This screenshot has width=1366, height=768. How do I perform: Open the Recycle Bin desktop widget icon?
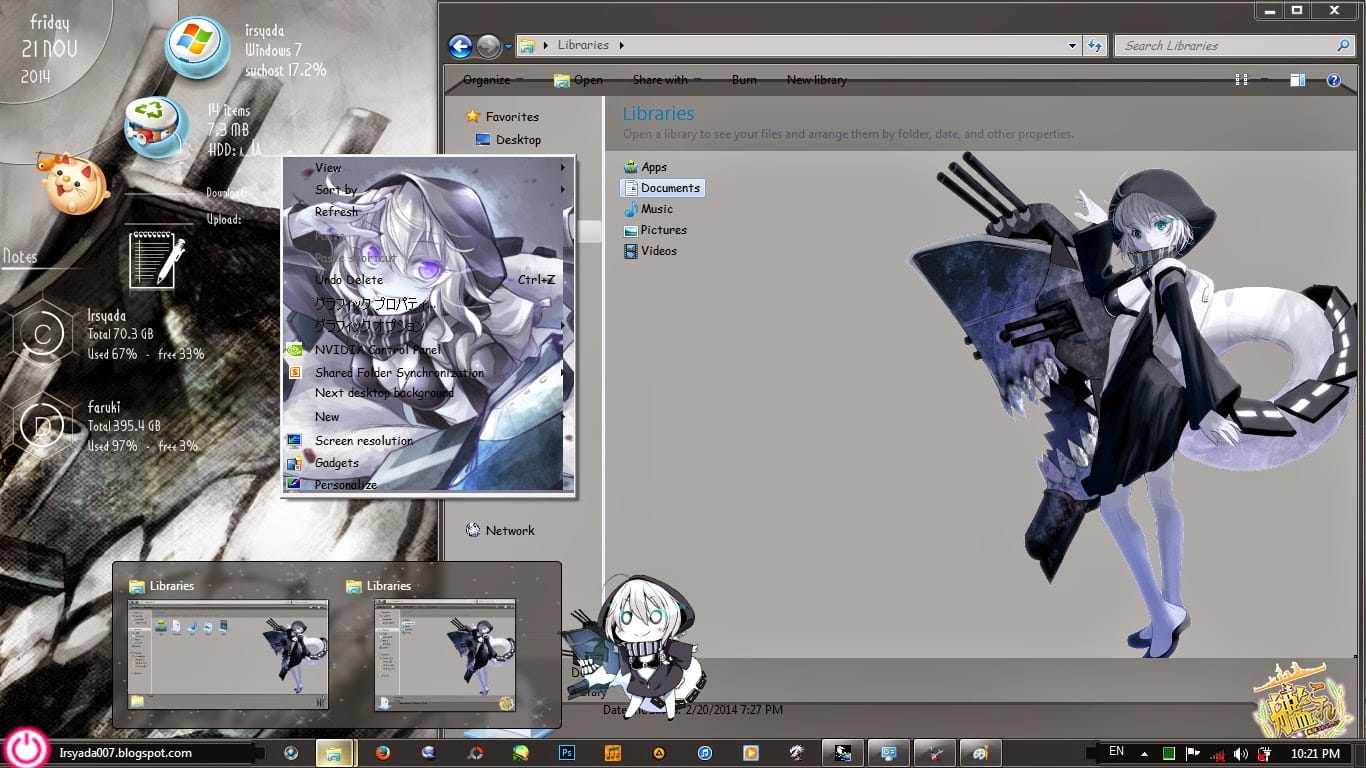pos(156,126)
